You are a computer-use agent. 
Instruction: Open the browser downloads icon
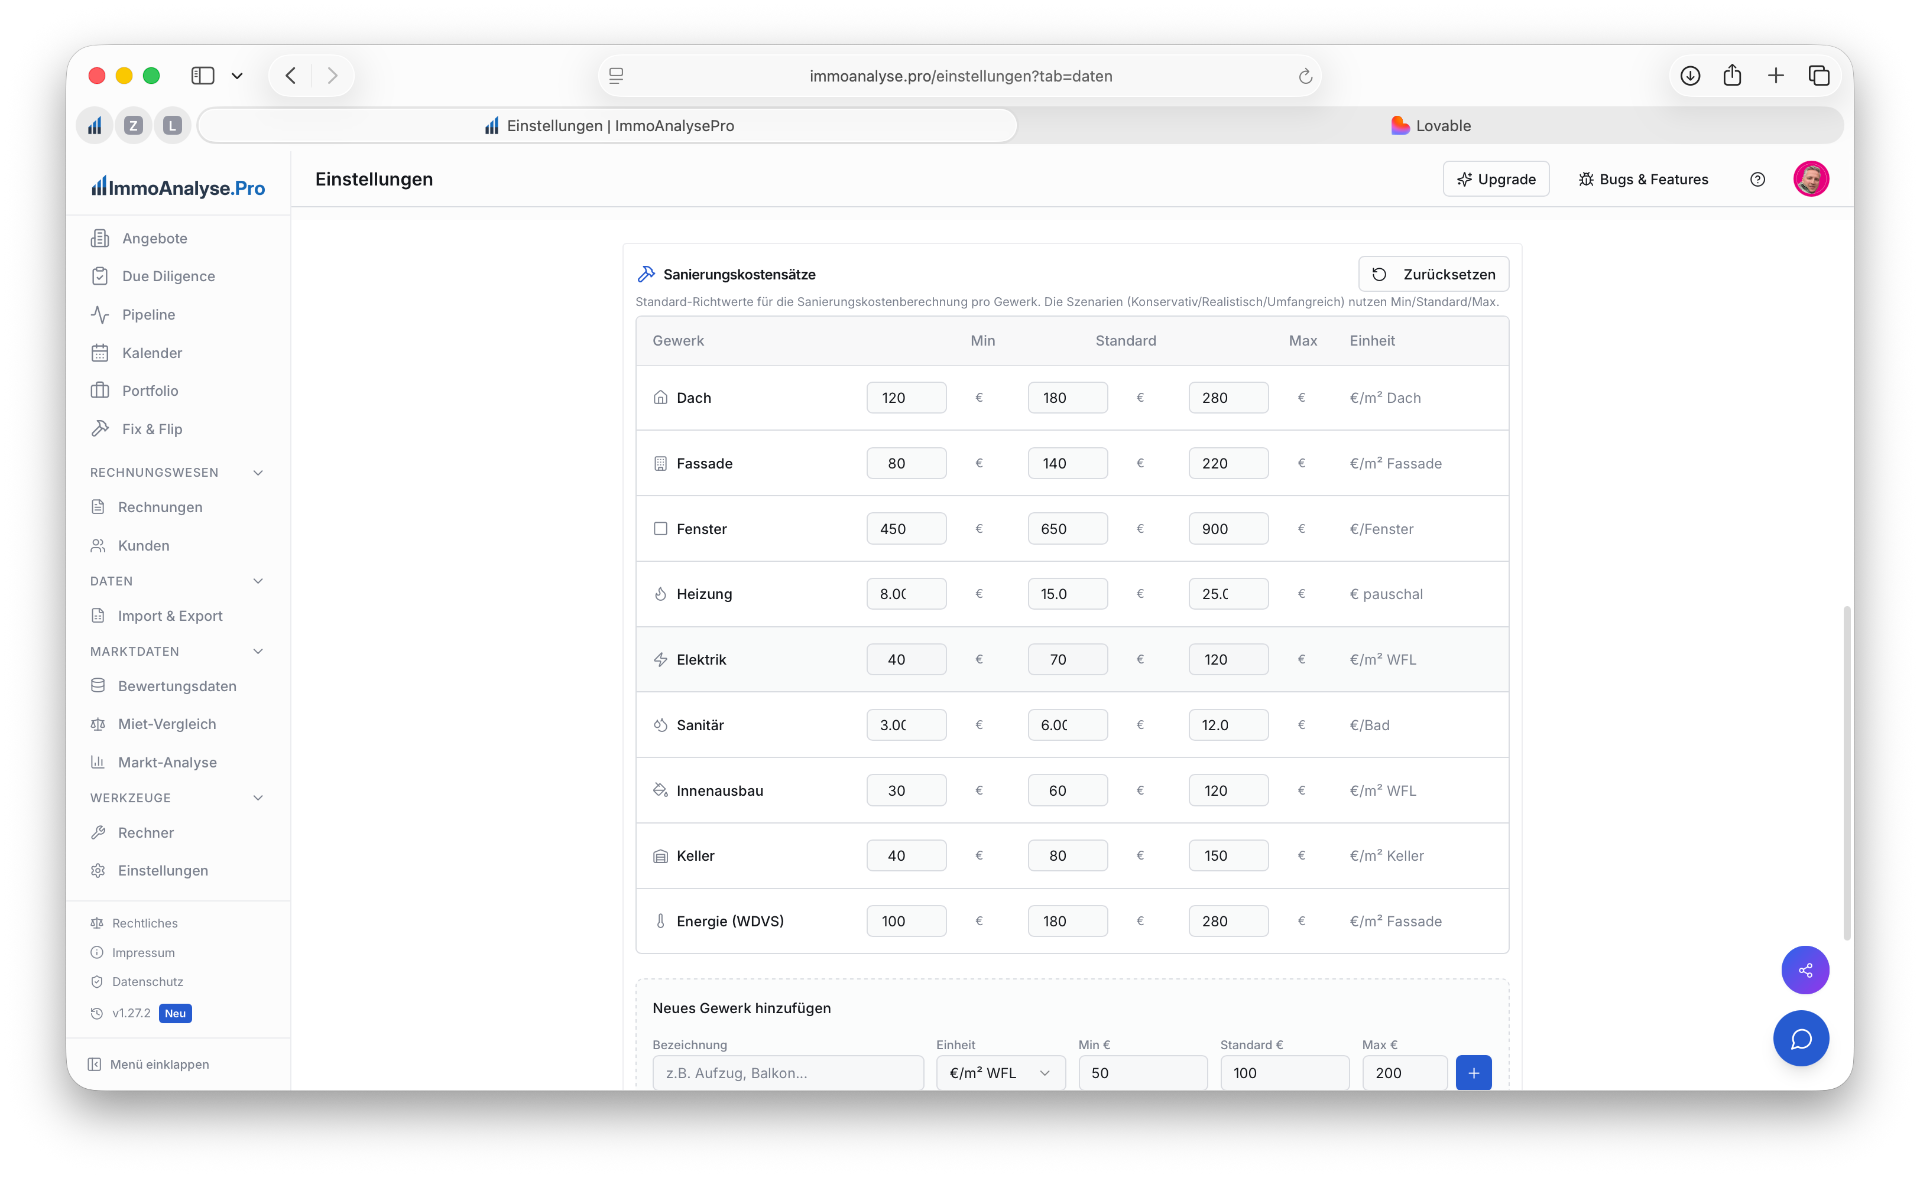(1690, 75)
